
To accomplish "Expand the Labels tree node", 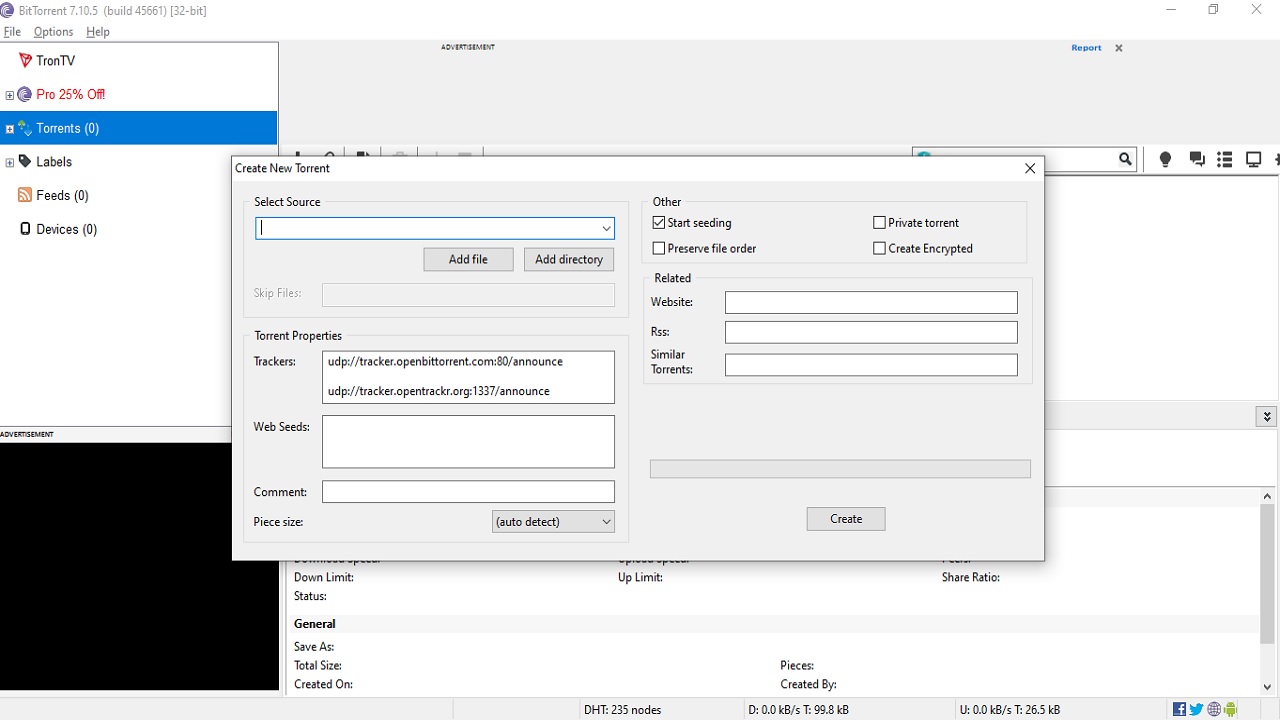I will click(10, 162).
